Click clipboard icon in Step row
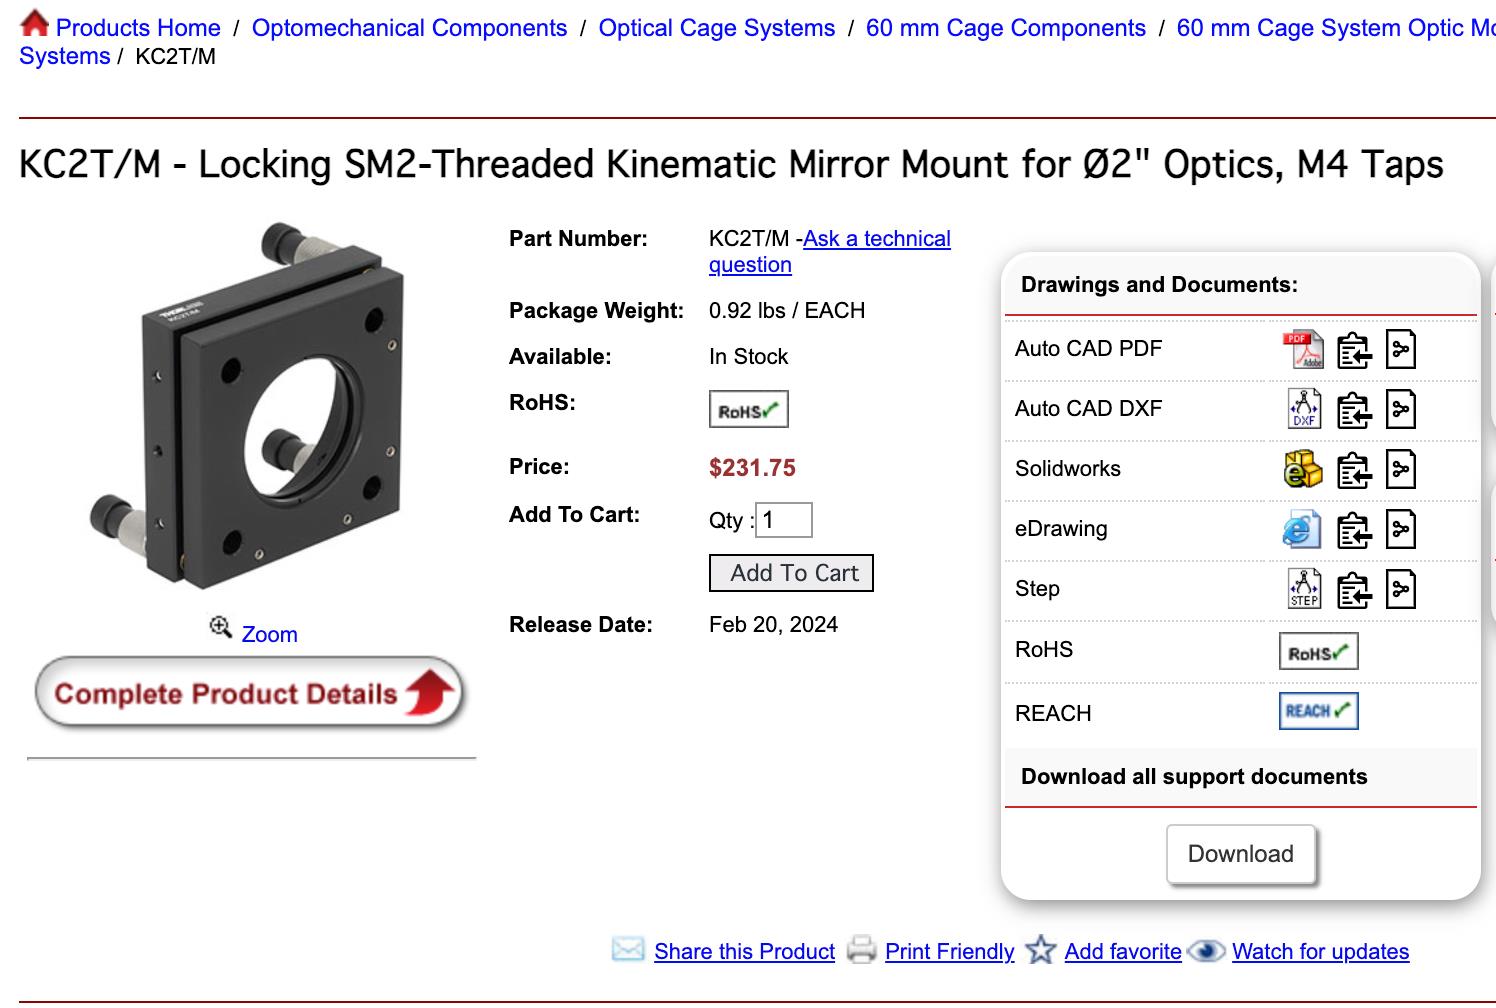The image size is (1496, 1008). click(x=1354, y=590)
